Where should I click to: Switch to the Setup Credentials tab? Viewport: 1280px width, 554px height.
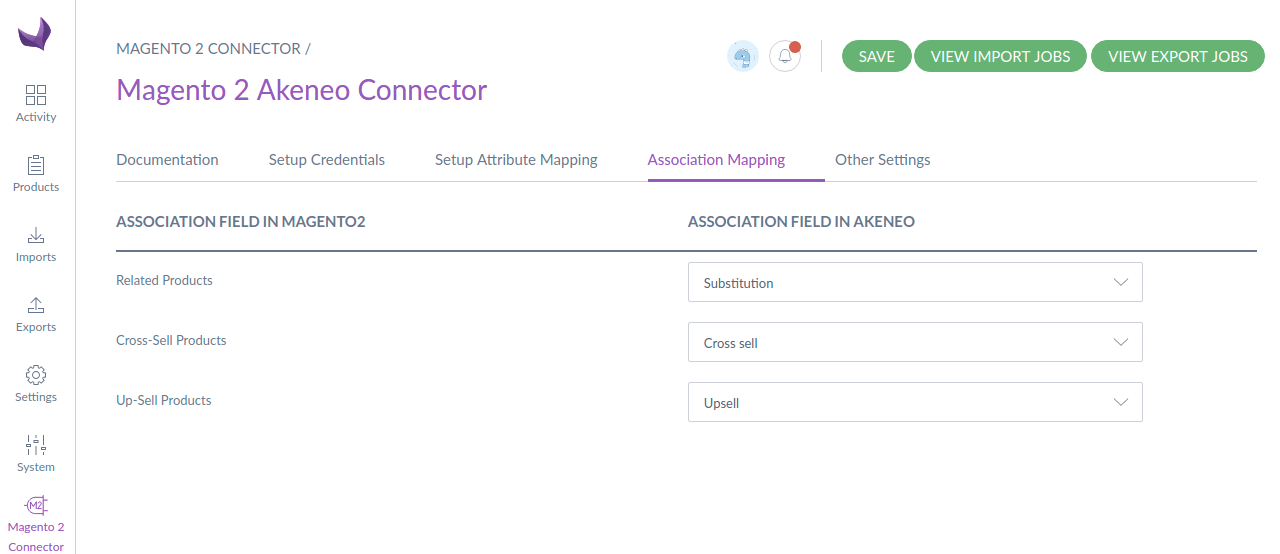pyautogui.click(x=326, y=160)
